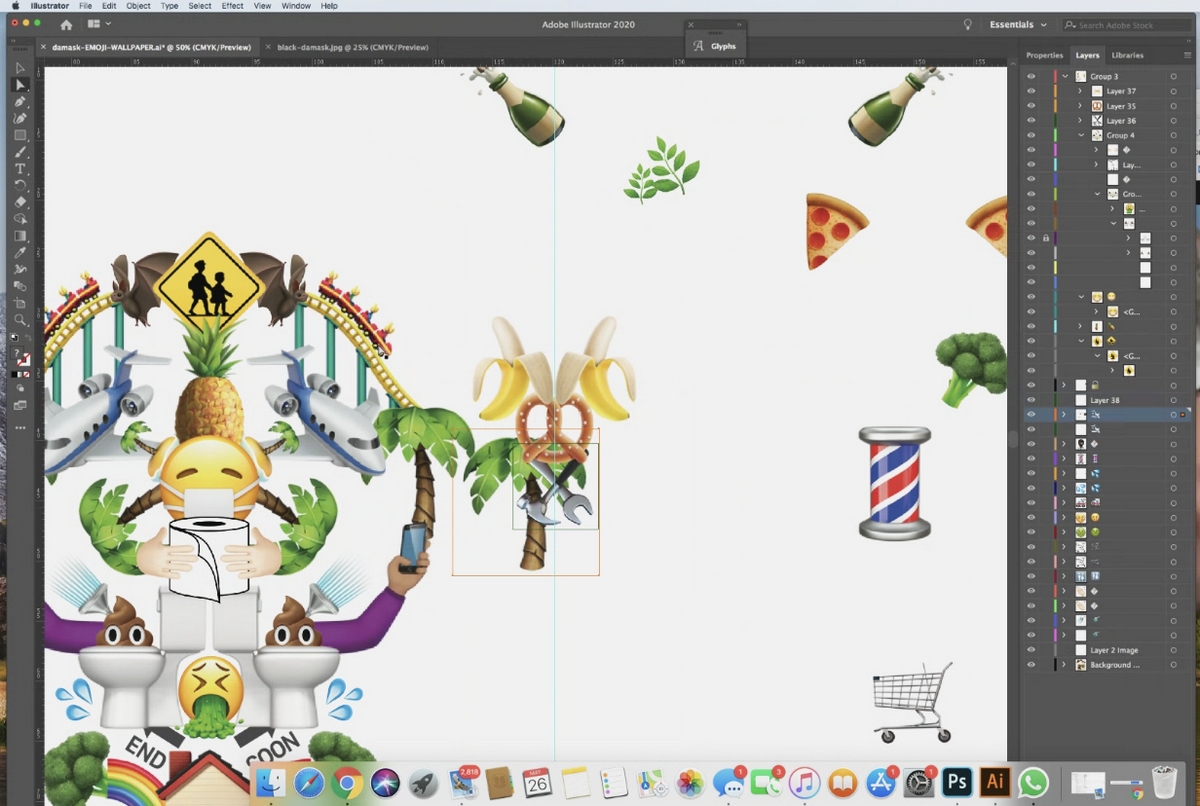Pick the Rectangle tool
1200x806 pixels.
click(20, 135)
